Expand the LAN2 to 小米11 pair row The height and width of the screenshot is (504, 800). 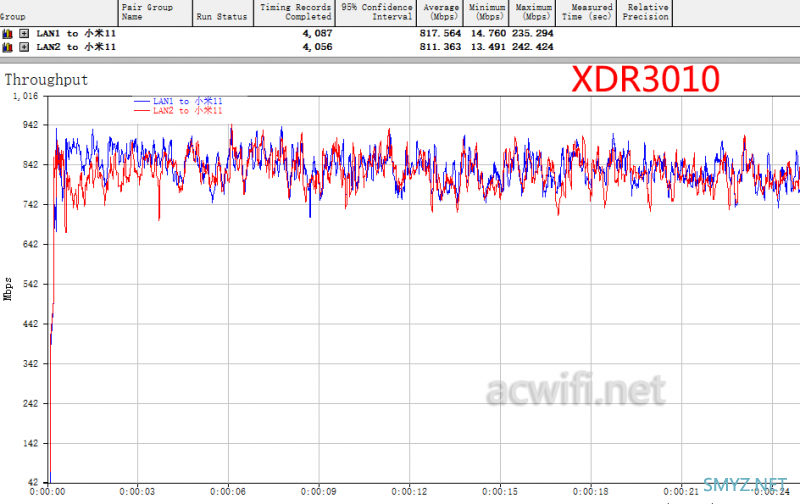click(24, 47)
